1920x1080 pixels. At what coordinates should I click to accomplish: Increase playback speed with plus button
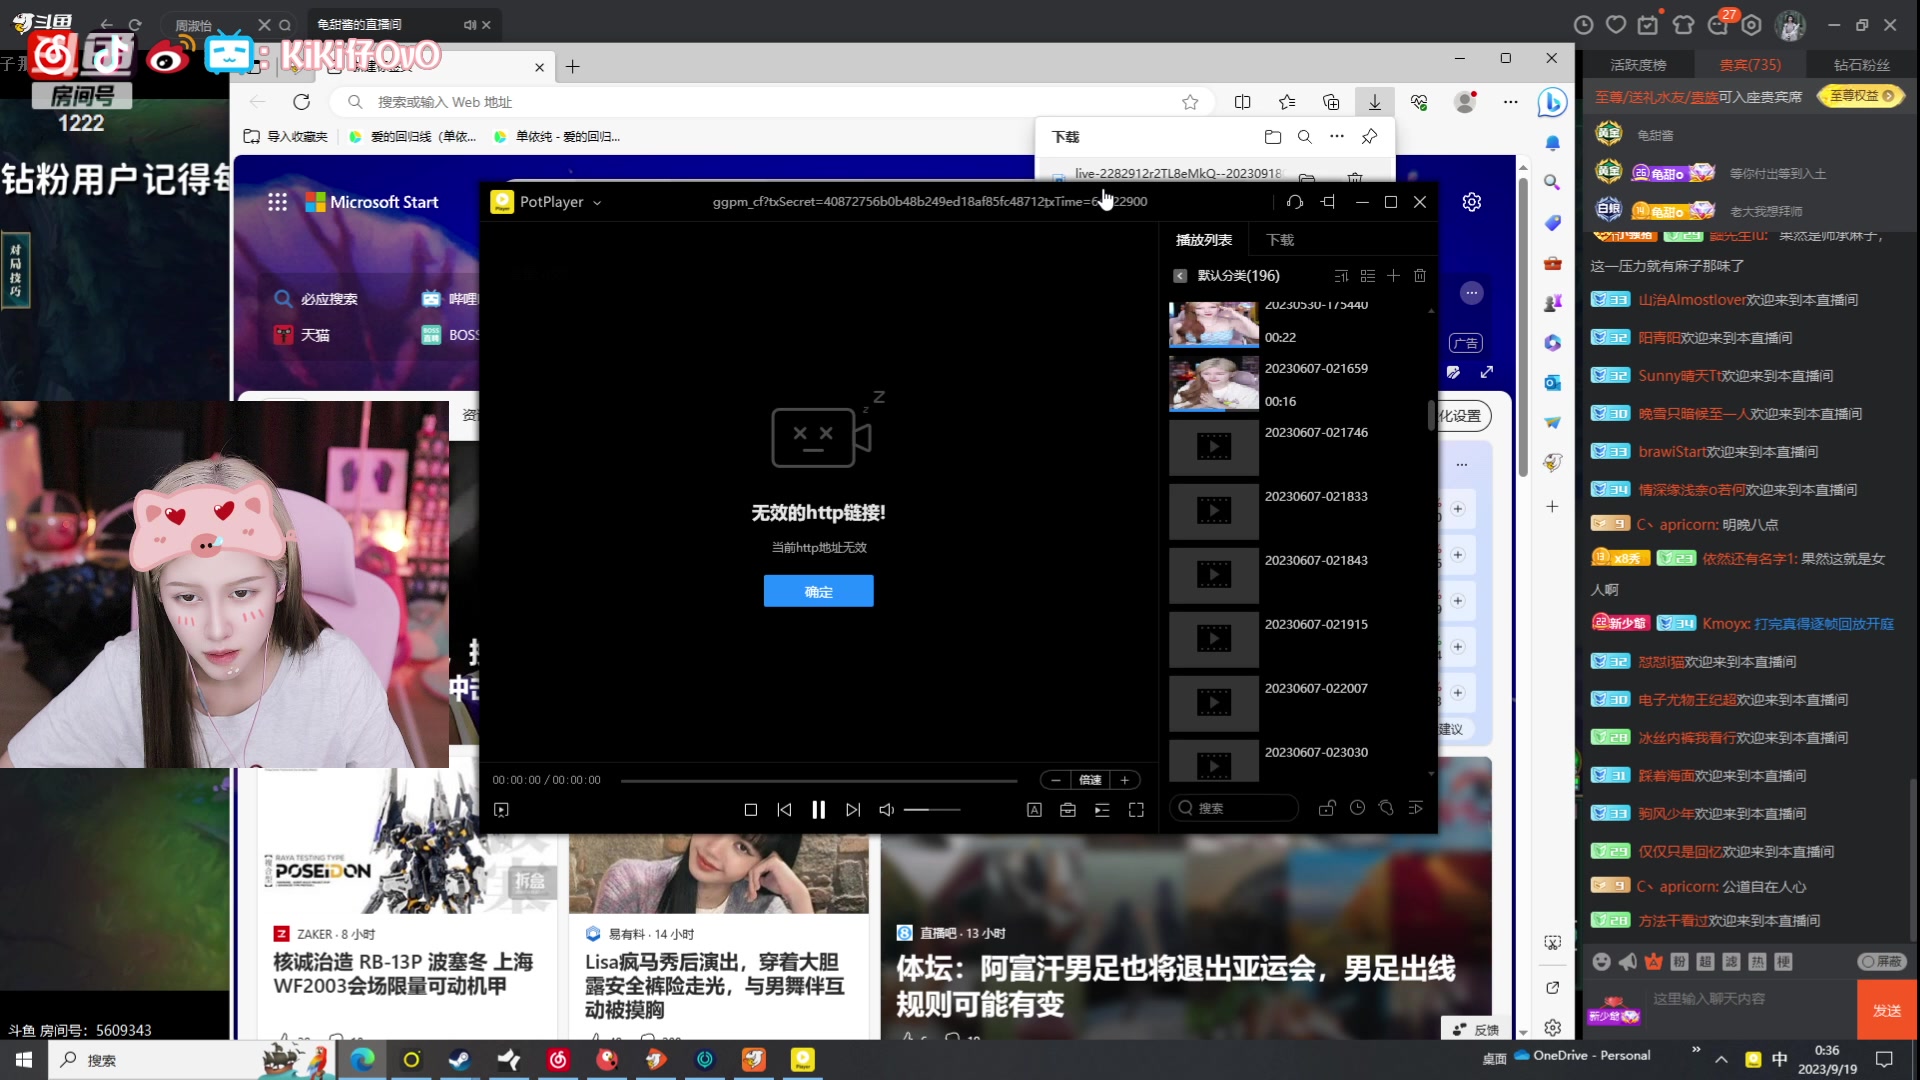click(x=1124, y=780)
